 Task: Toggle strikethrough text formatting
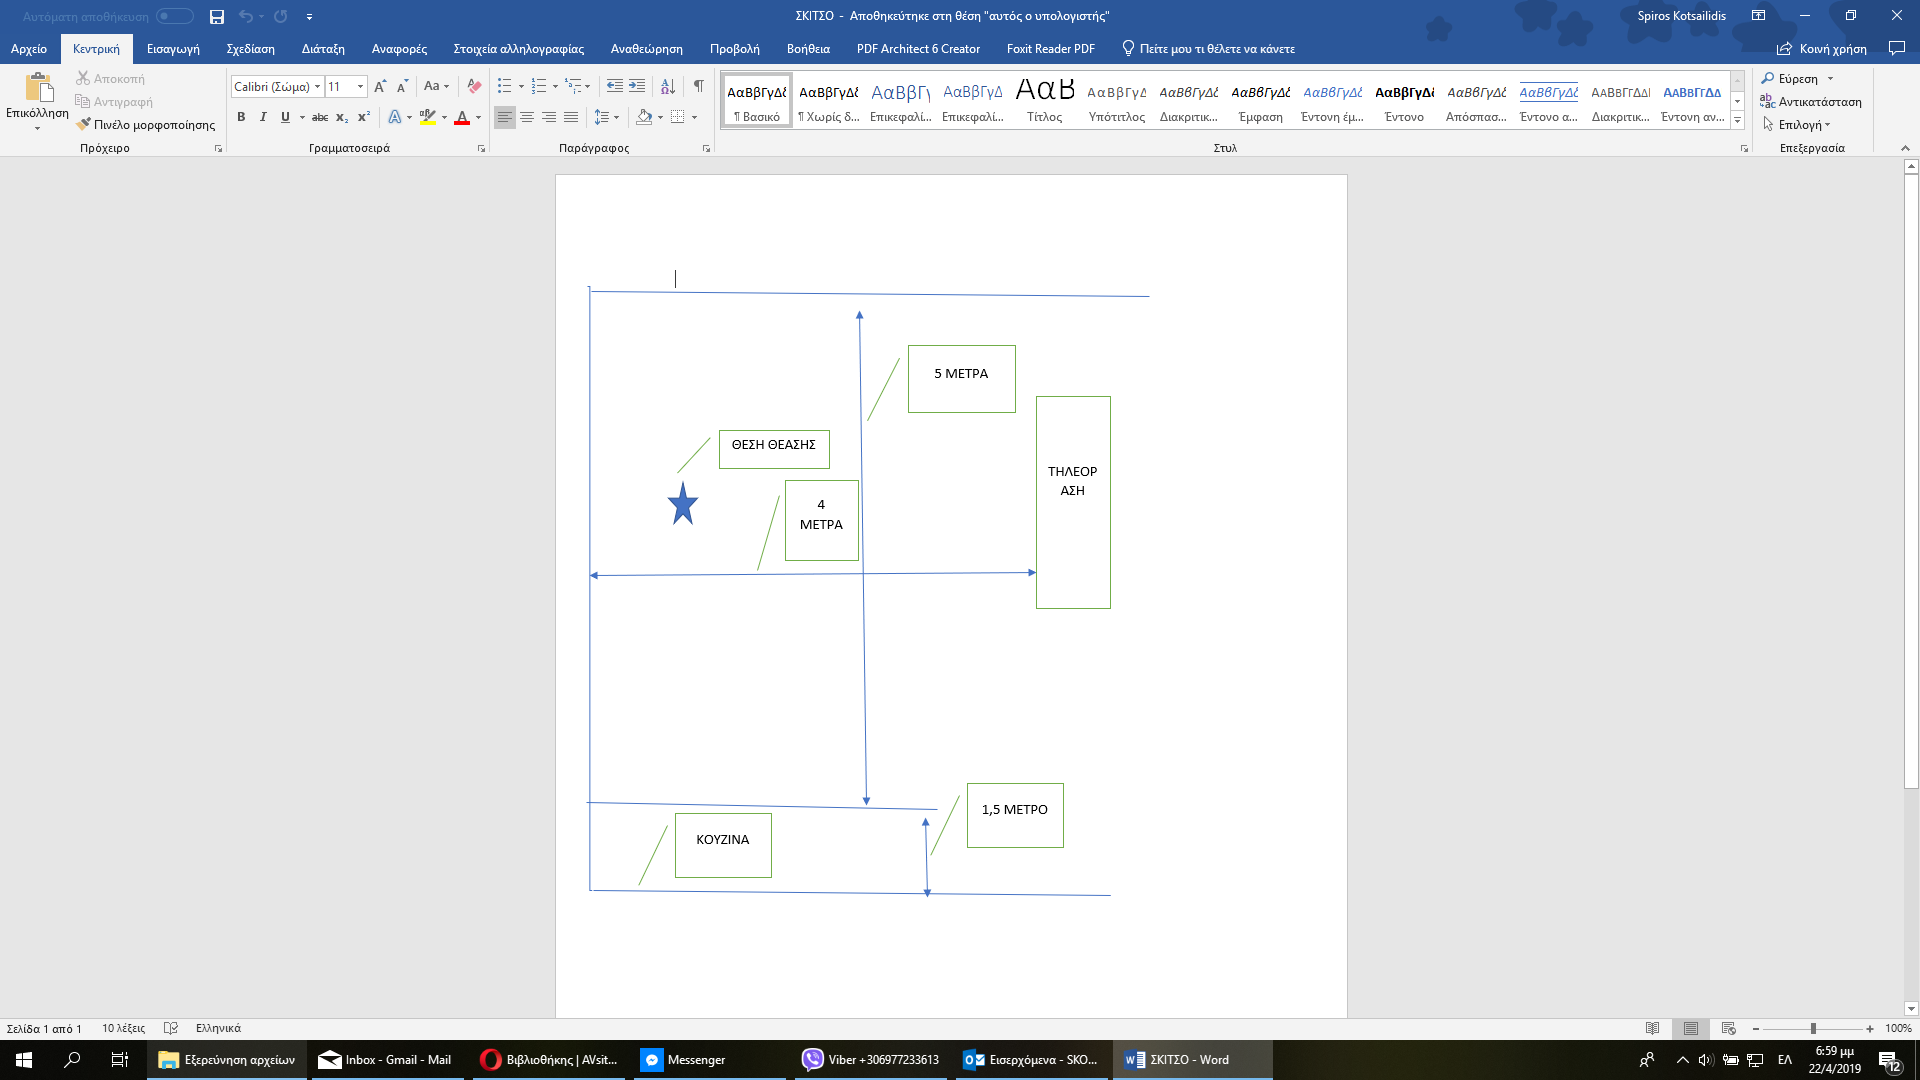[320, 117]
